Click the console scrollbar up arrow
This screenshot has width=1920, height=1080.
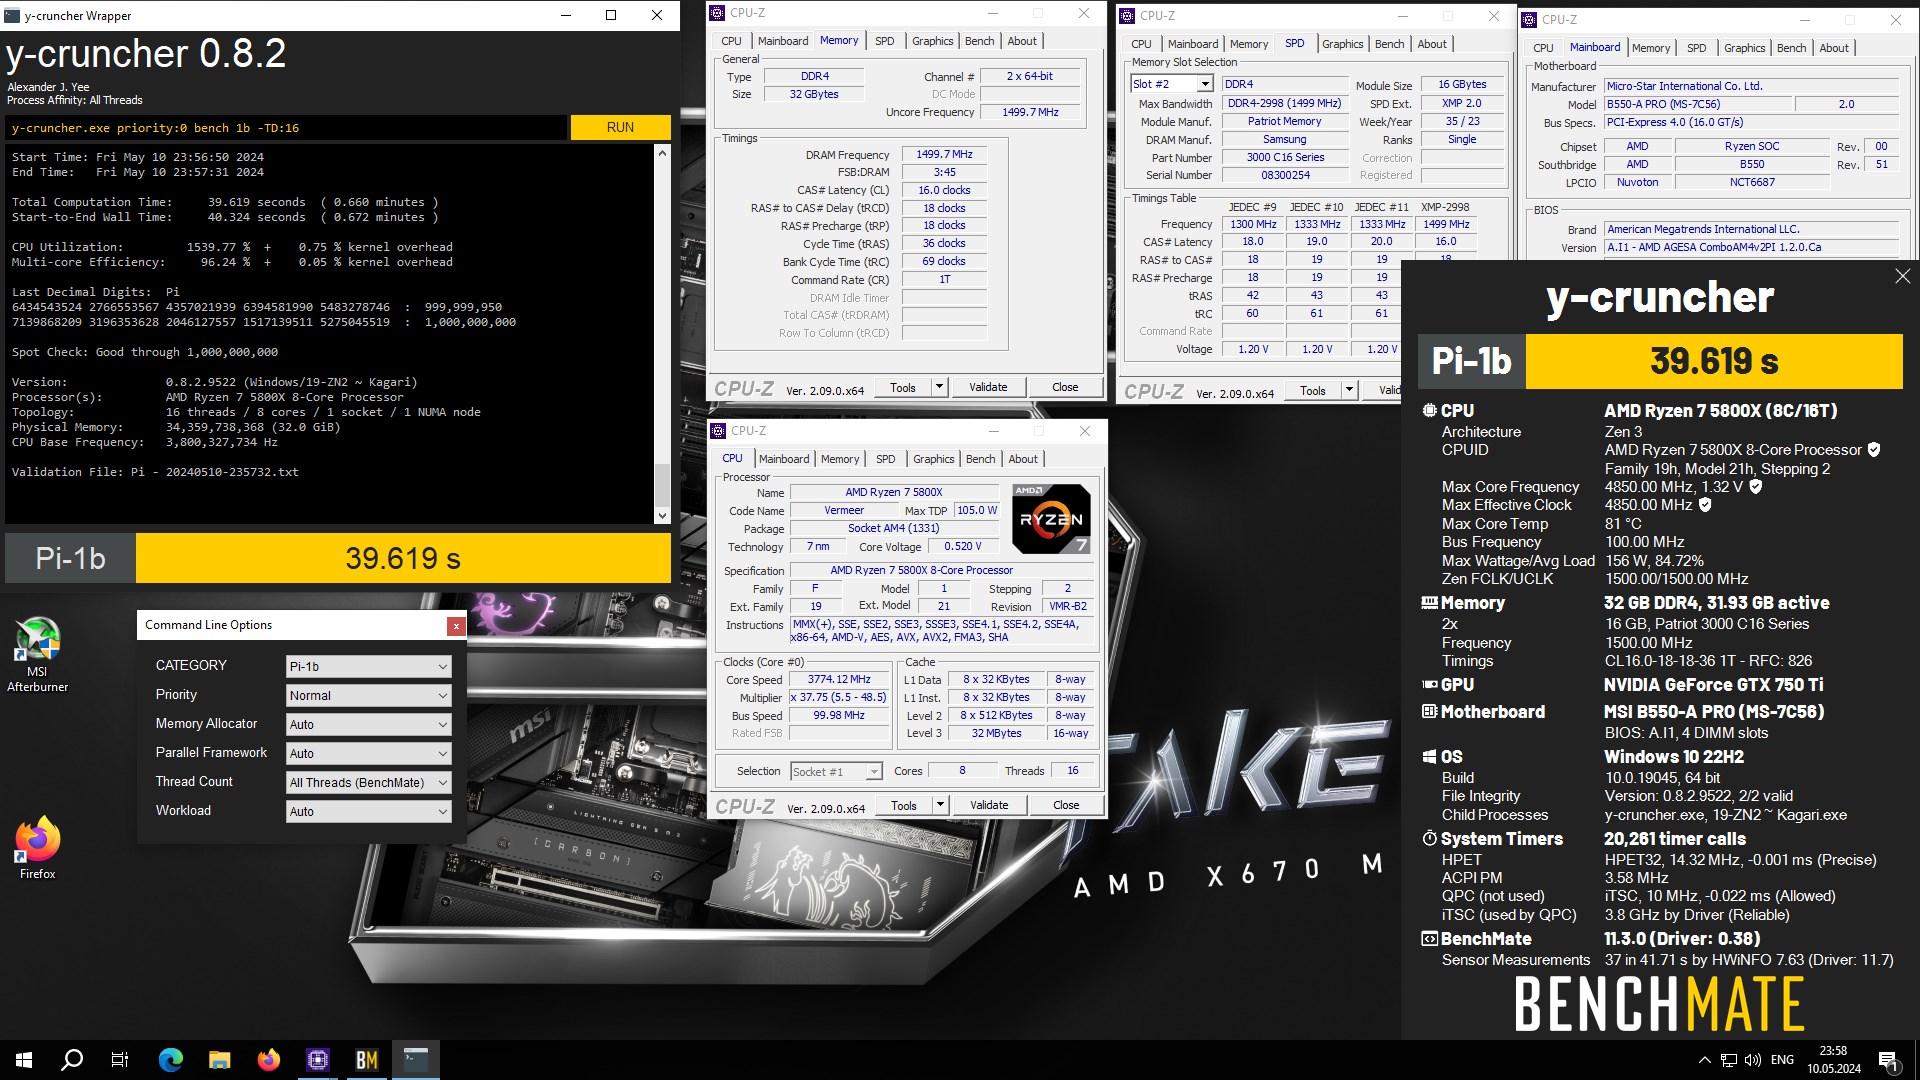tap(662, 153)
